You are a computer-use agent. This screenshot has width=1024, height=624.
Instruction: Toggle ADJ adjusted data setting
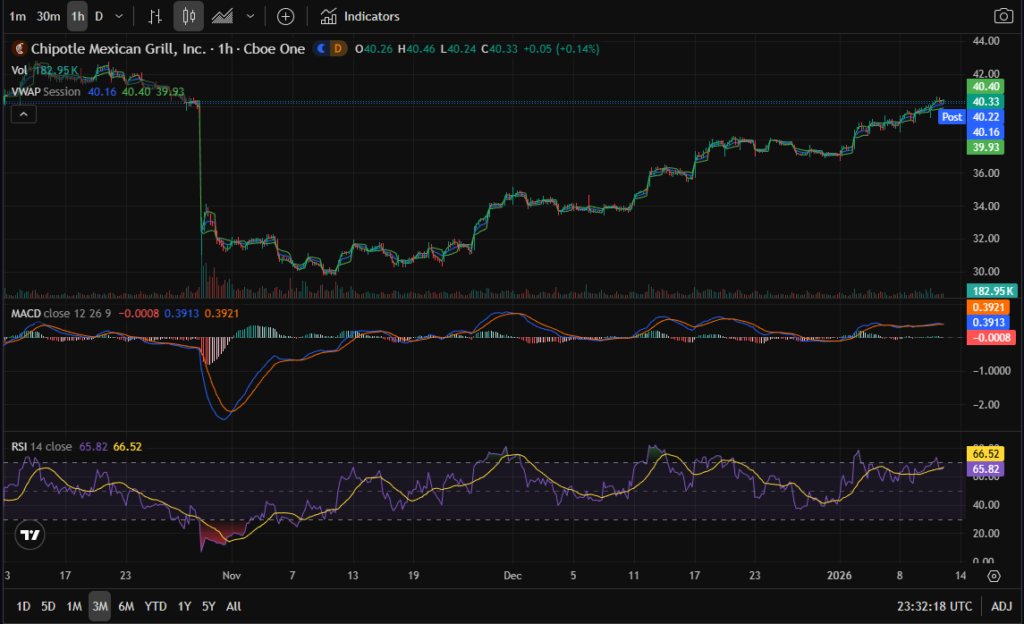point(1001,606)
